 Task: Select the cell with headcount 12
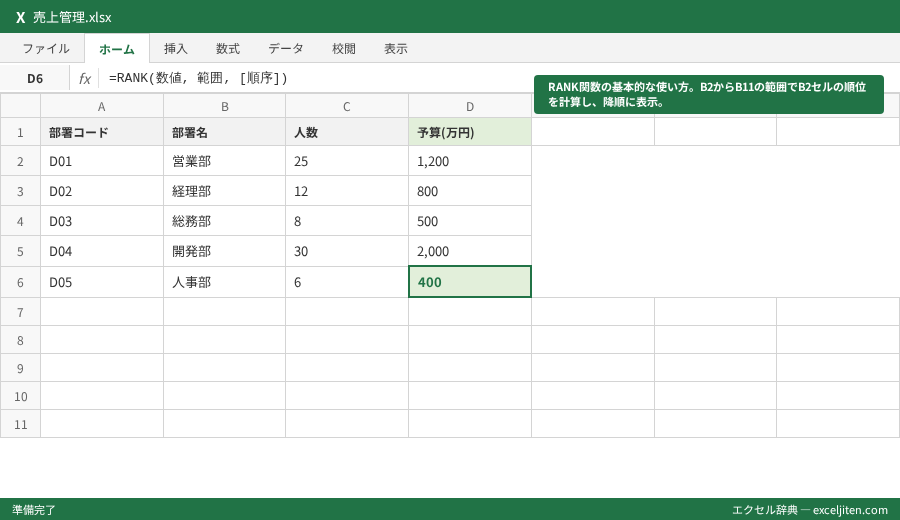click(x=347, y=191)
